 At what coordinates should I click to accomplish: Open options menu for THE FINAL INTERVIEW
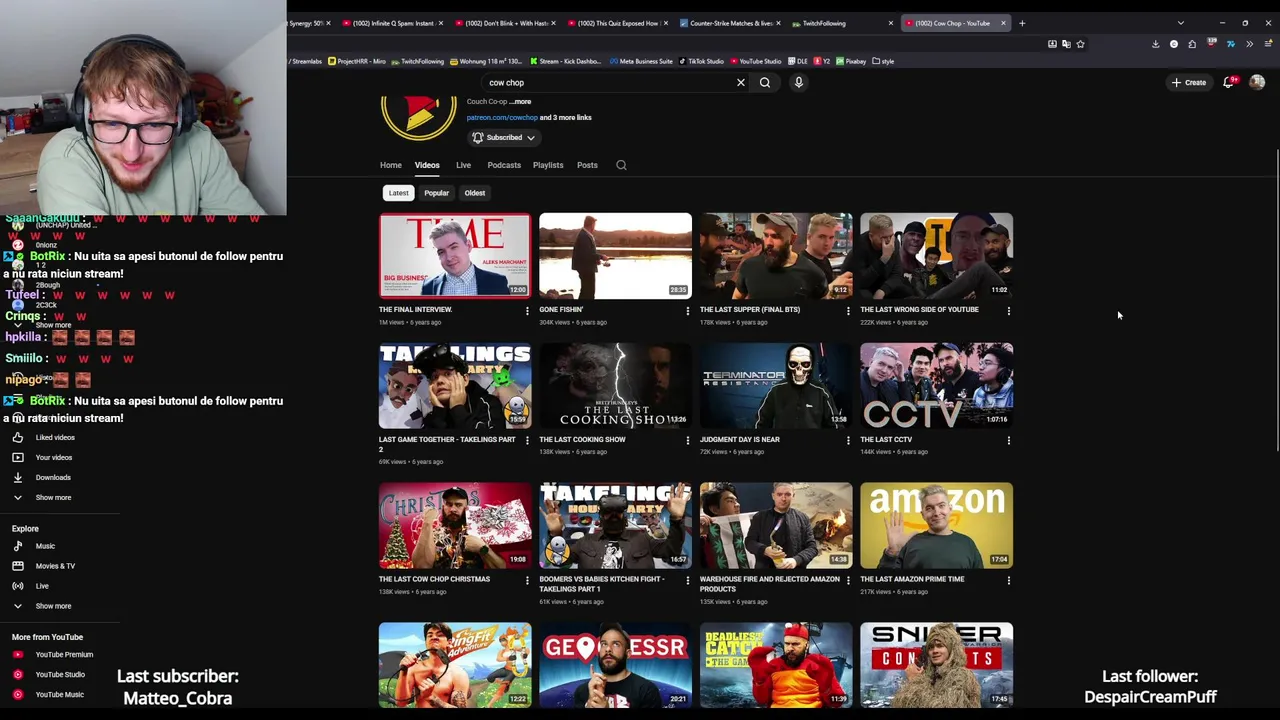527,311
